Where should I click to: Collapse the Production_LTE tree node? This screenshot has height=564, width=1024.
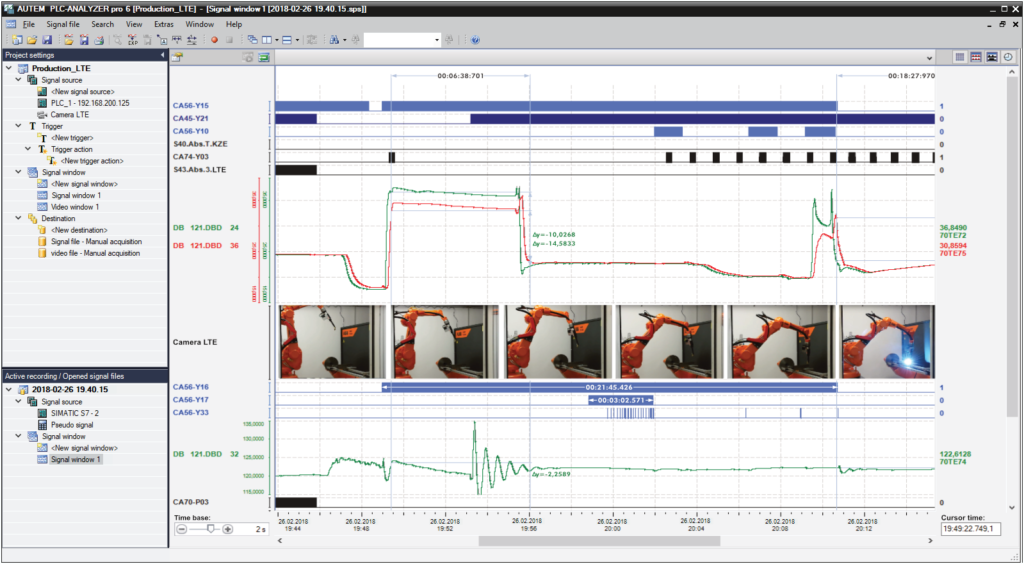(9, 68)
